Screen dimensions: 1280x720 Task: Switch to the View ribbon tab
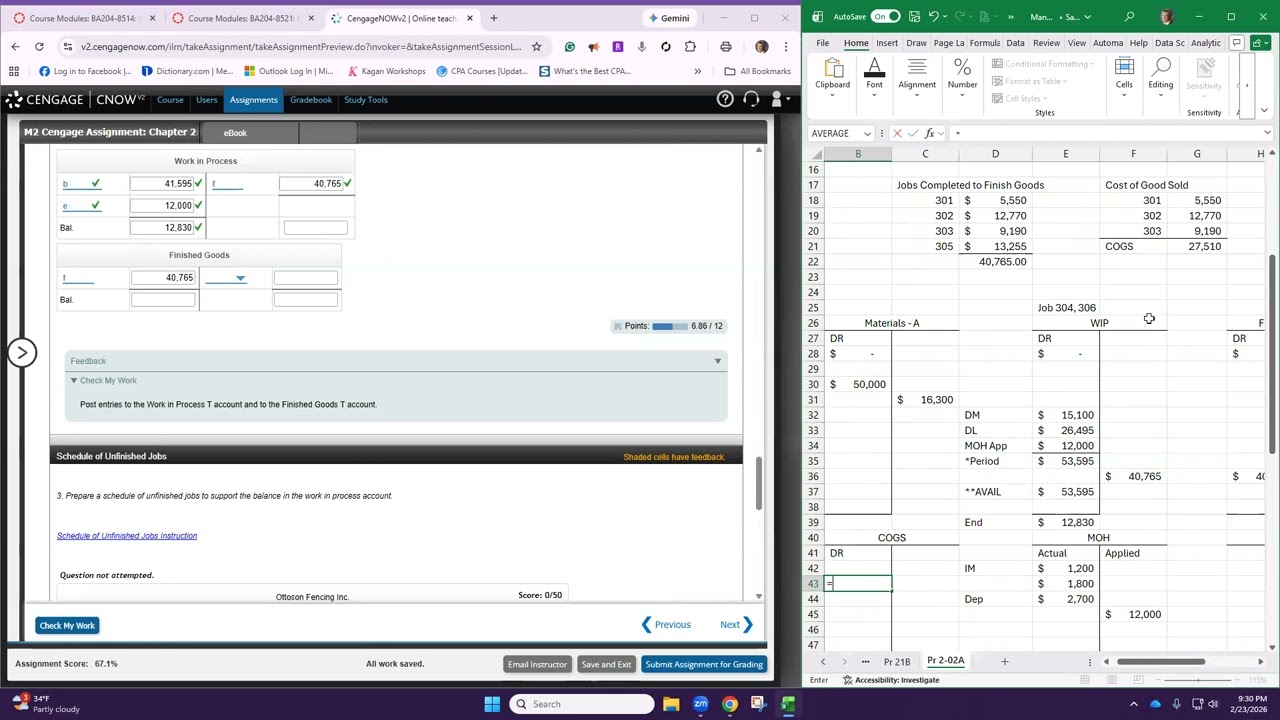click(x=1077, y=43)
